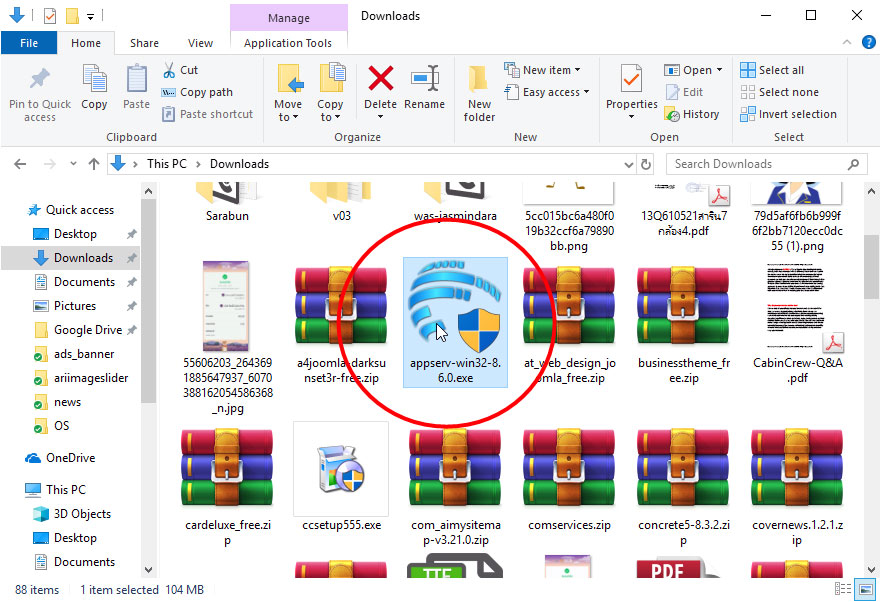881x602 pixels.
Task: Switch to the View tab
Action: [200, 43]
